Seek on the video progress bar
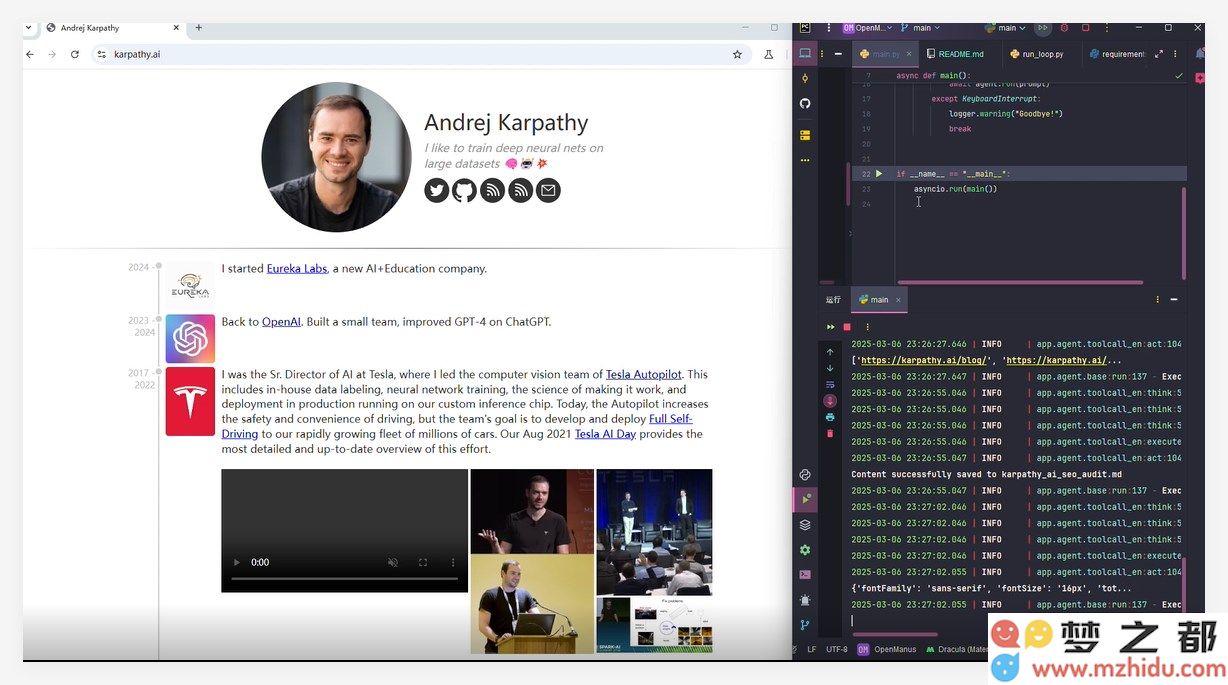The height and width of the screenshot is (685, 1228). point(345,579)
